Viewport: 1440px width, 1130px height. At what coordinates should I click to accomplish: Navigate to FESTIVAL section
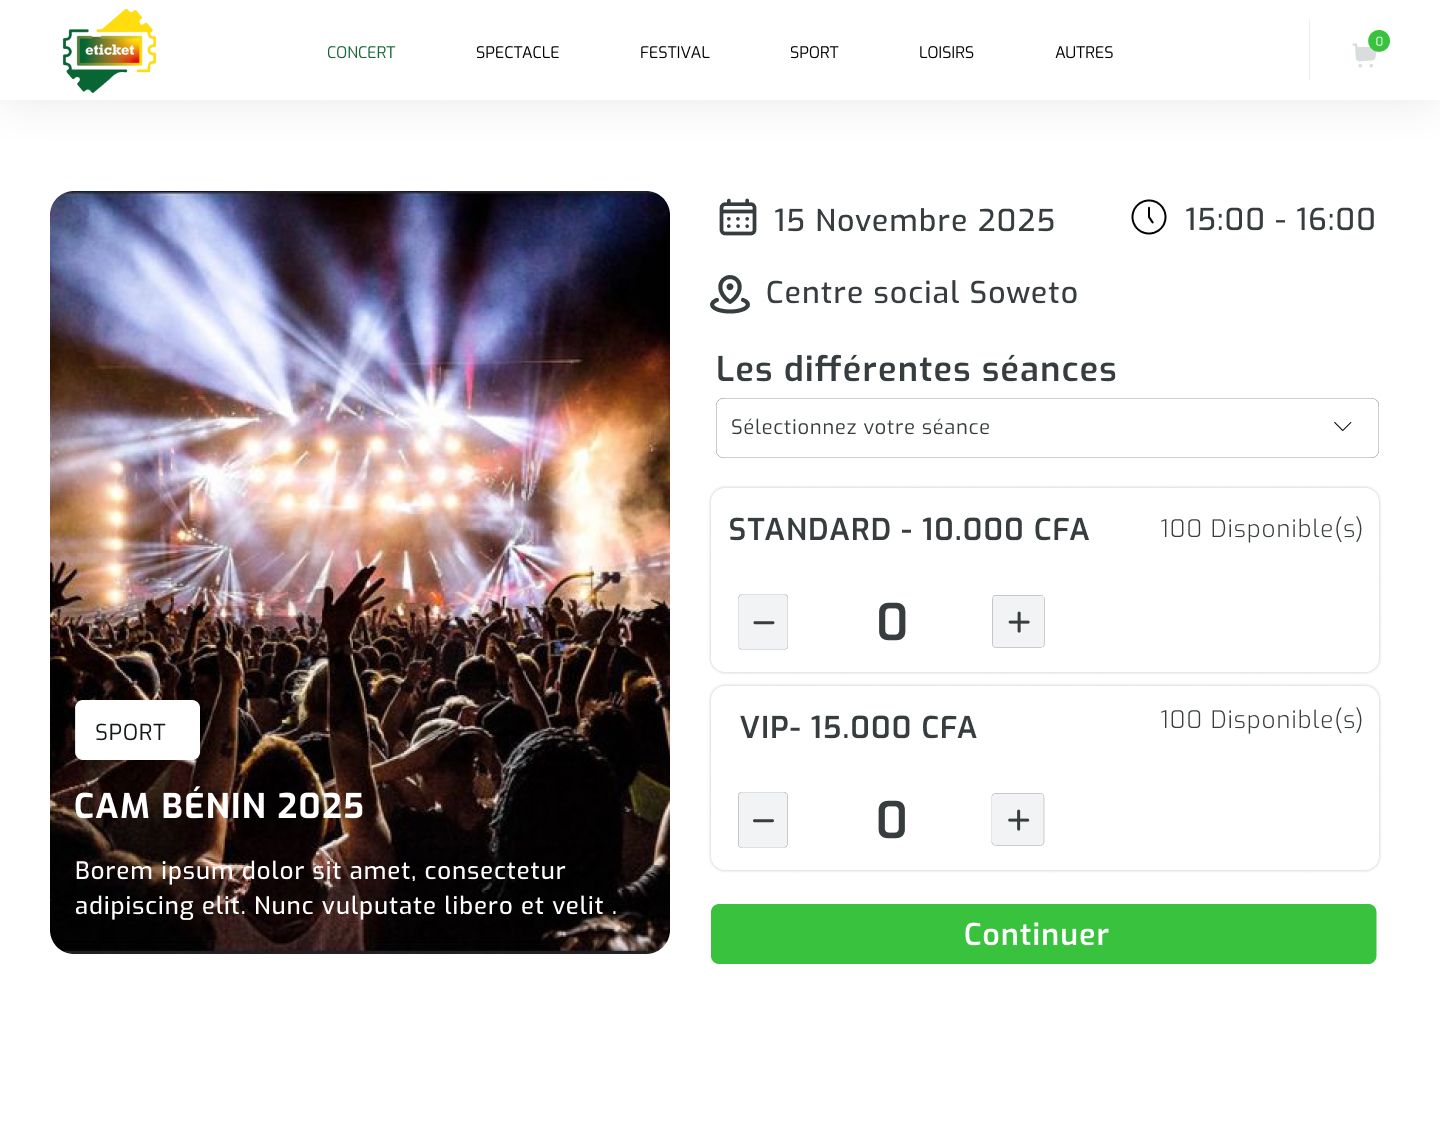point(674,52)
